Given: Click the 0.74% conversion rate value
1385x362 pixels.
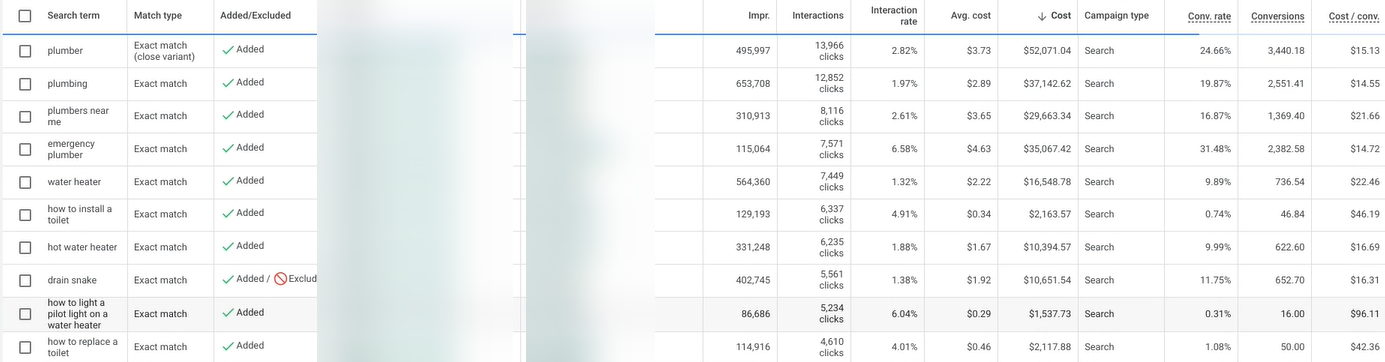Looking at the screenshot, I should tap(1218, 214).
